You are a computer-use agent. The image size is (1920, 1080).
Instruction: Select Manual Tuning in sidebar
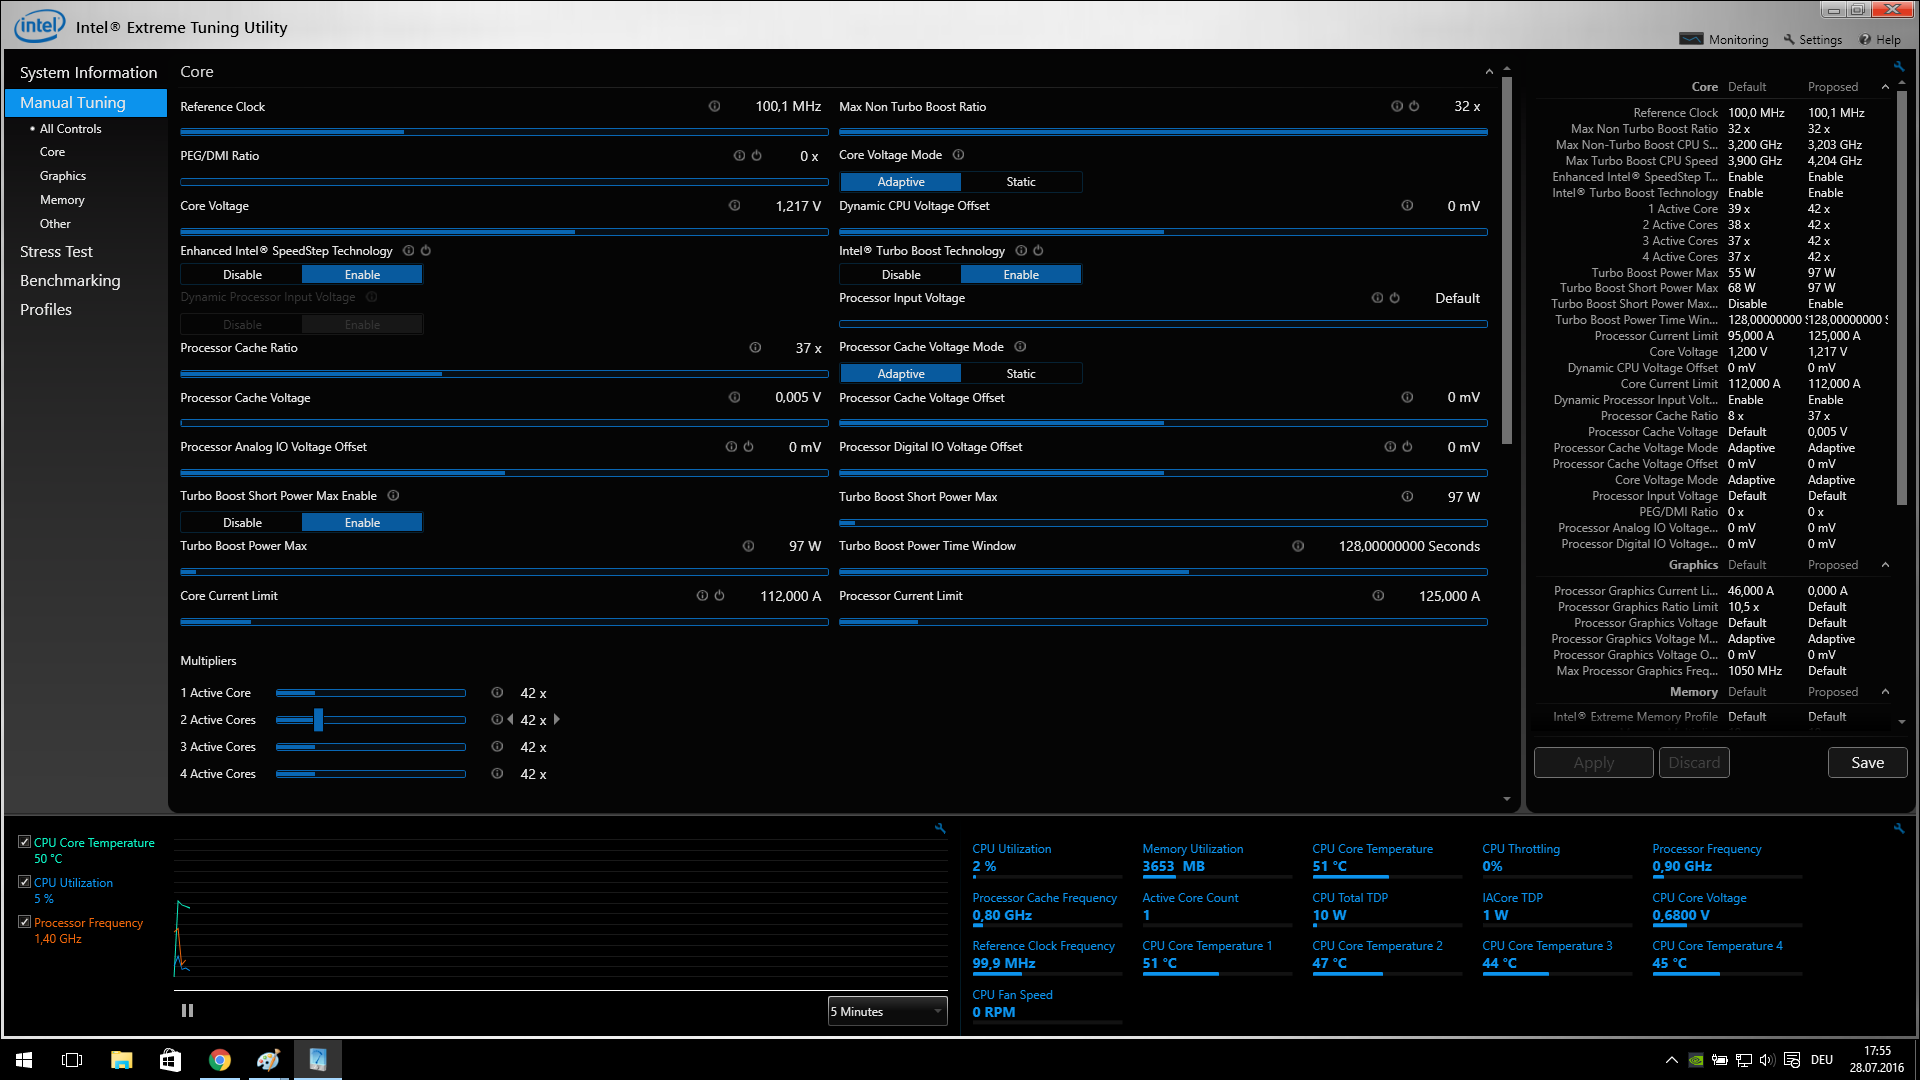point(86,102)
